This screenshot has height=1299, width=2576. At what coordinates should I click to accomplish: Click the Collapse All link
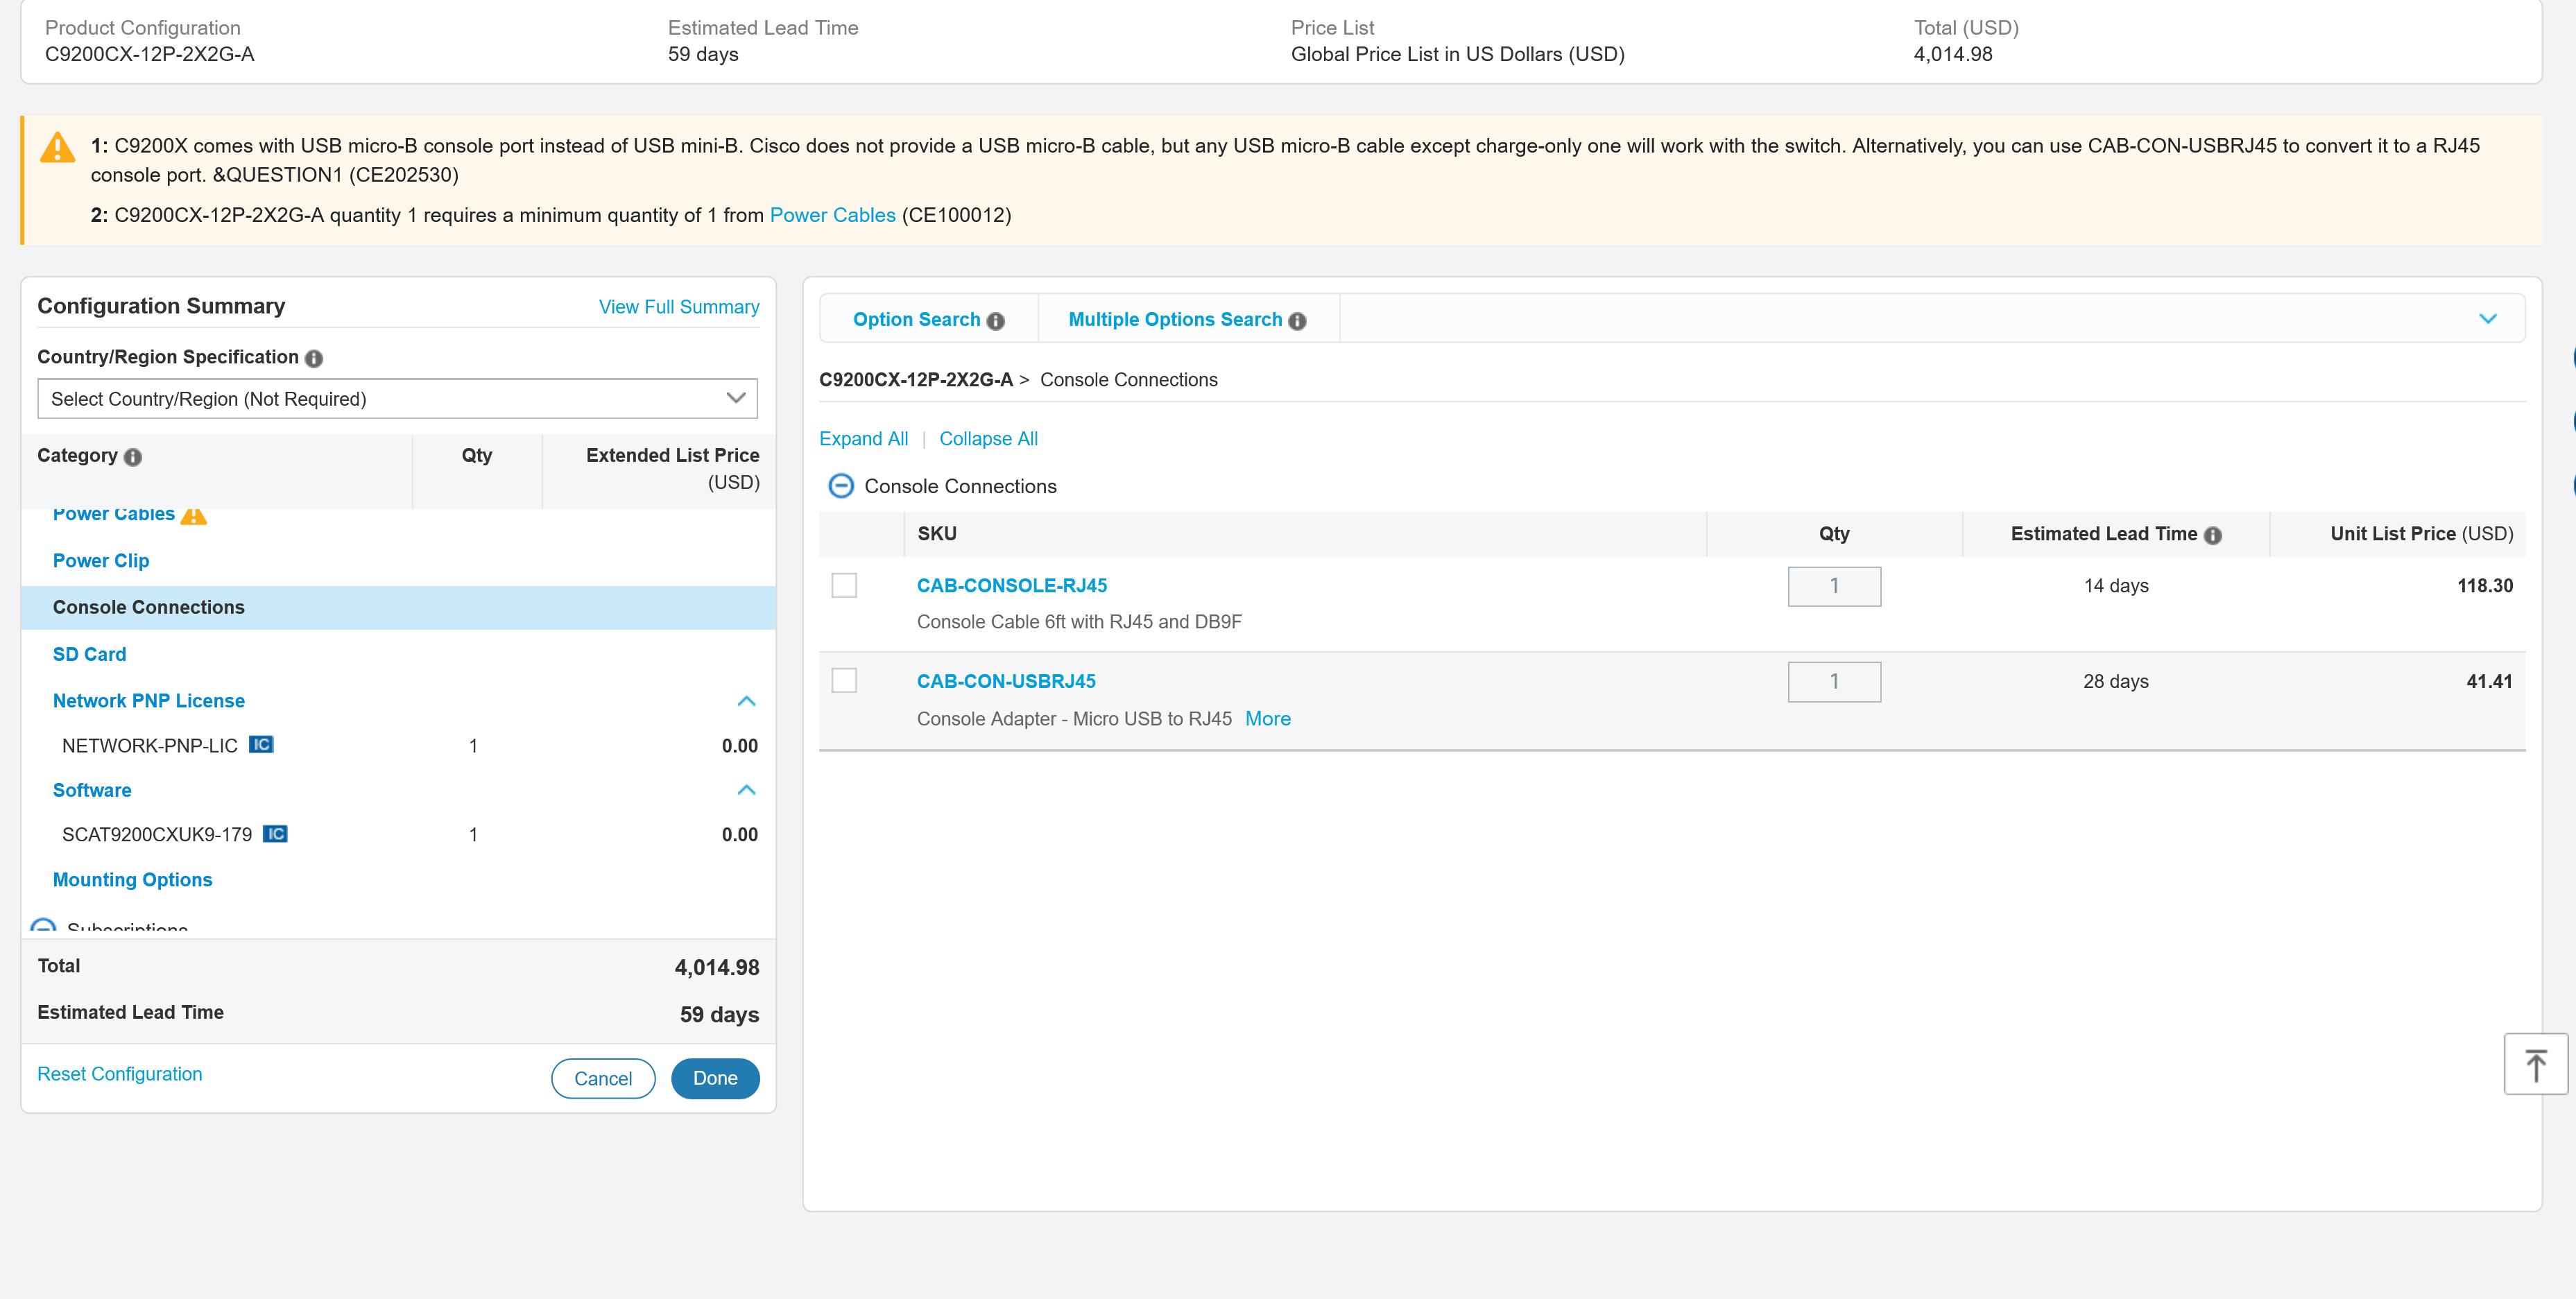tap(988, 438)
